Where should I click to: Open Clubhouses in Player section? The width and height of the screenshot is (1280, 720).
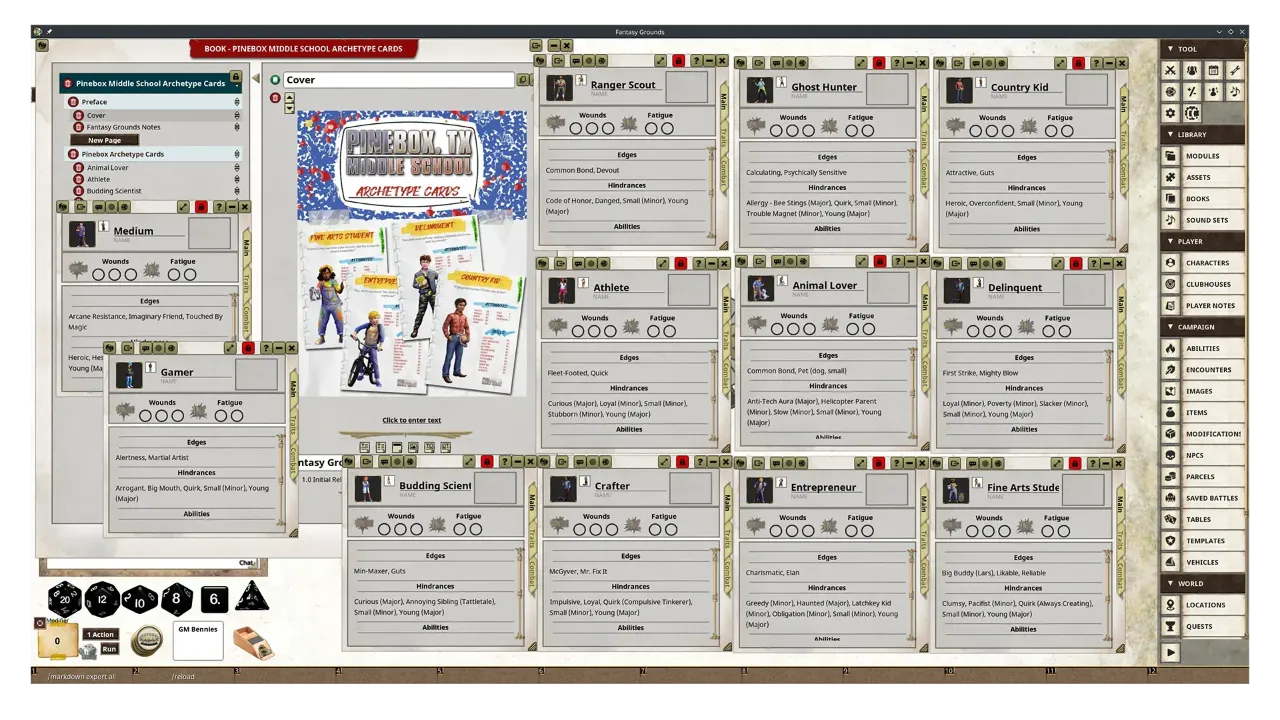[1204, 284]
